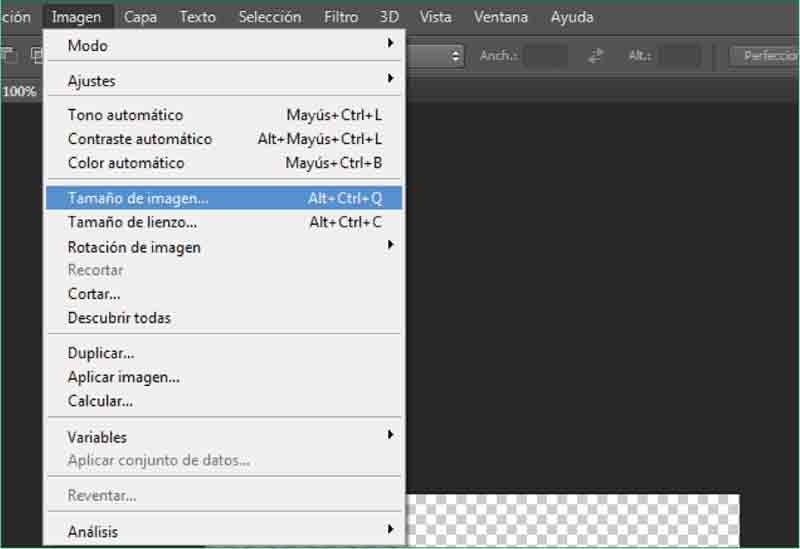Open Rotación de imagen submenu
This screenshot has width=800, height=549.
[x=225, y=247]
